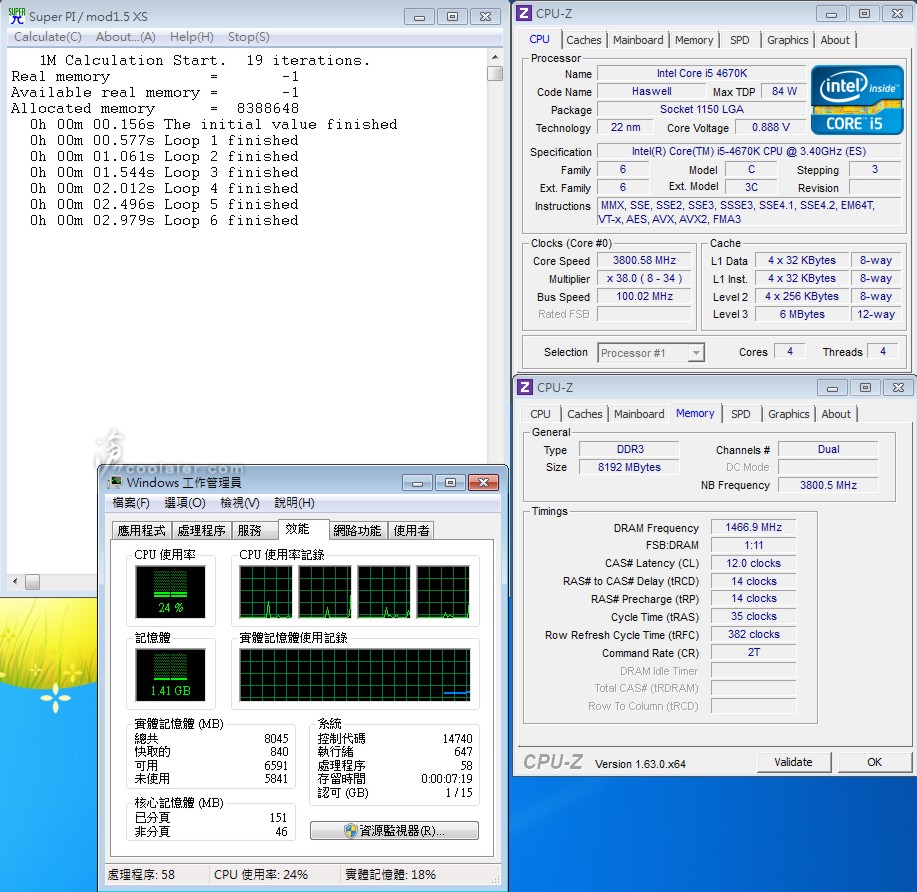Maximize the Super PI window
Viewport: 917px width, 892px height.
click(453, 16)
